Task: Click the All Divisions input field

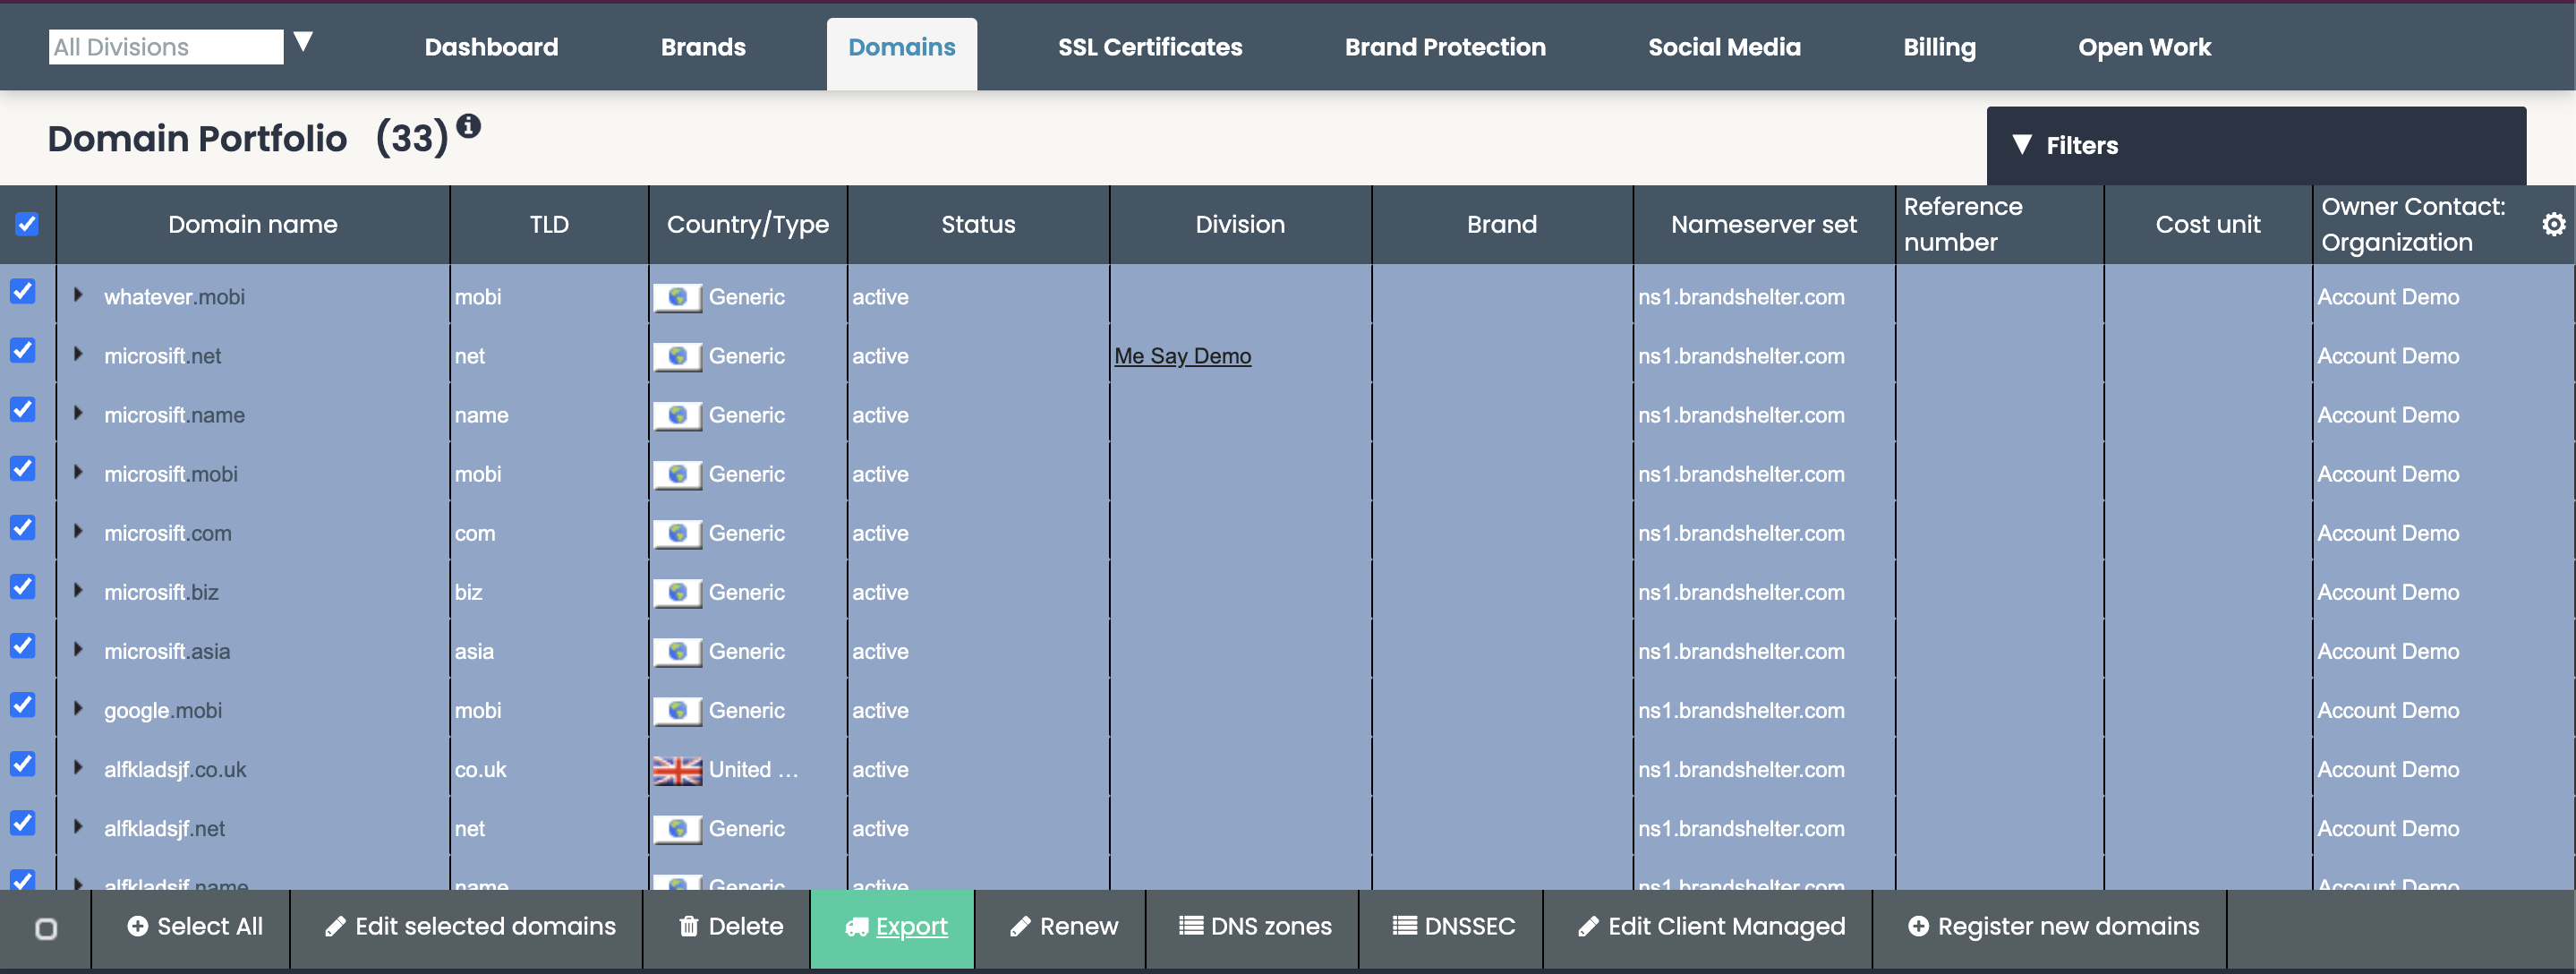Action: click(165, 47)
